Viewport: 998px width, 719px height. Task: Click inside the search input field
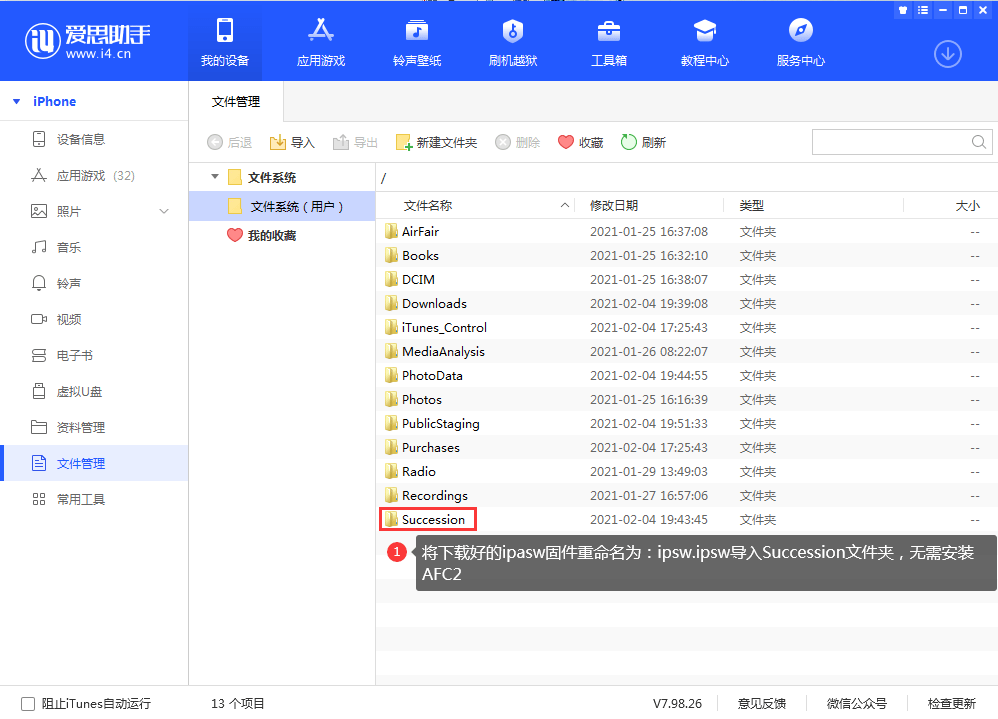coord(890,142)
